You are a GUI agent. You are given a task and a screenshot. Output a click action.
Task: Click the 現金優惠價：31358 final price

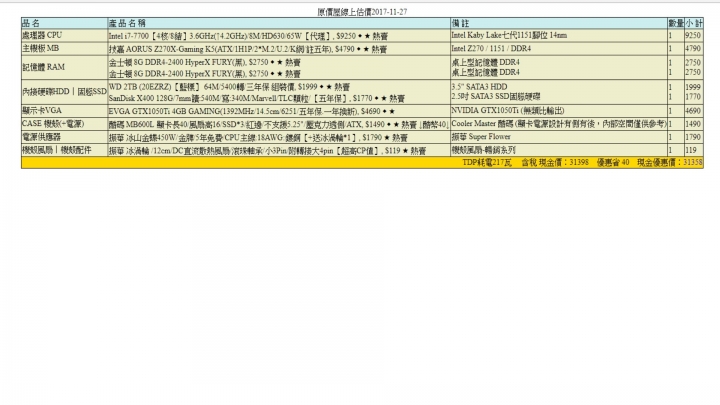[670, 163]
